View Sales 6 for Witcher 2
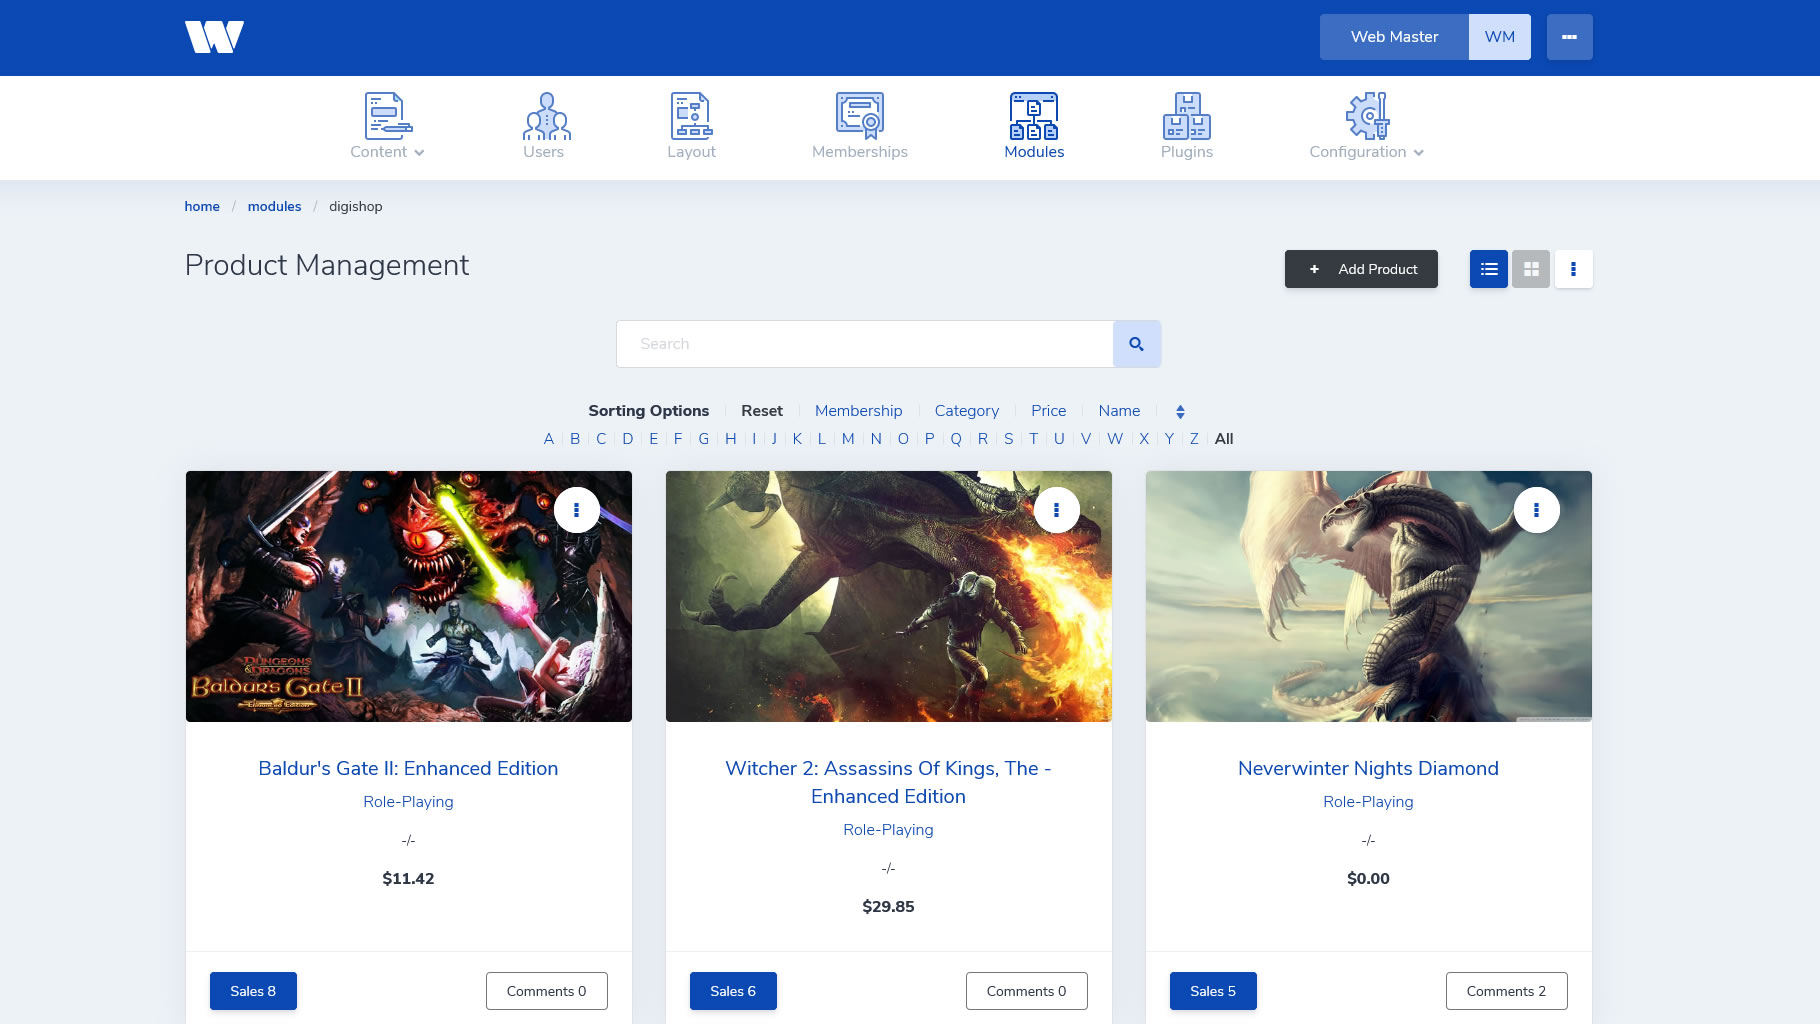Viewport: 1820px width, 1024px height. [733, 991]
